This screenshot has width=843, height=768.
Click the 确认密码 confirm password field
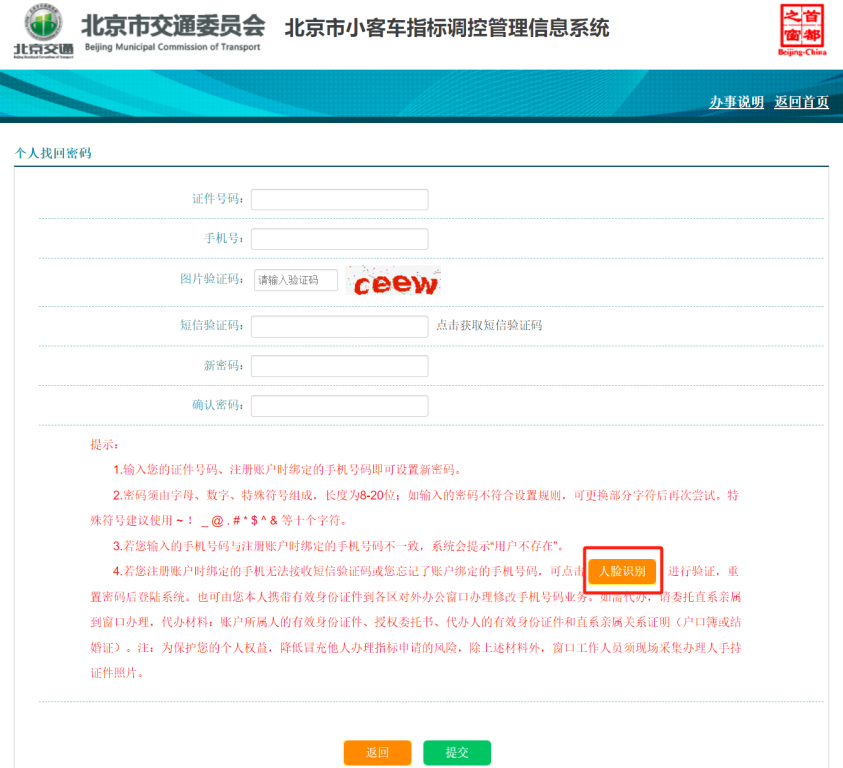(x=339, y=405)
